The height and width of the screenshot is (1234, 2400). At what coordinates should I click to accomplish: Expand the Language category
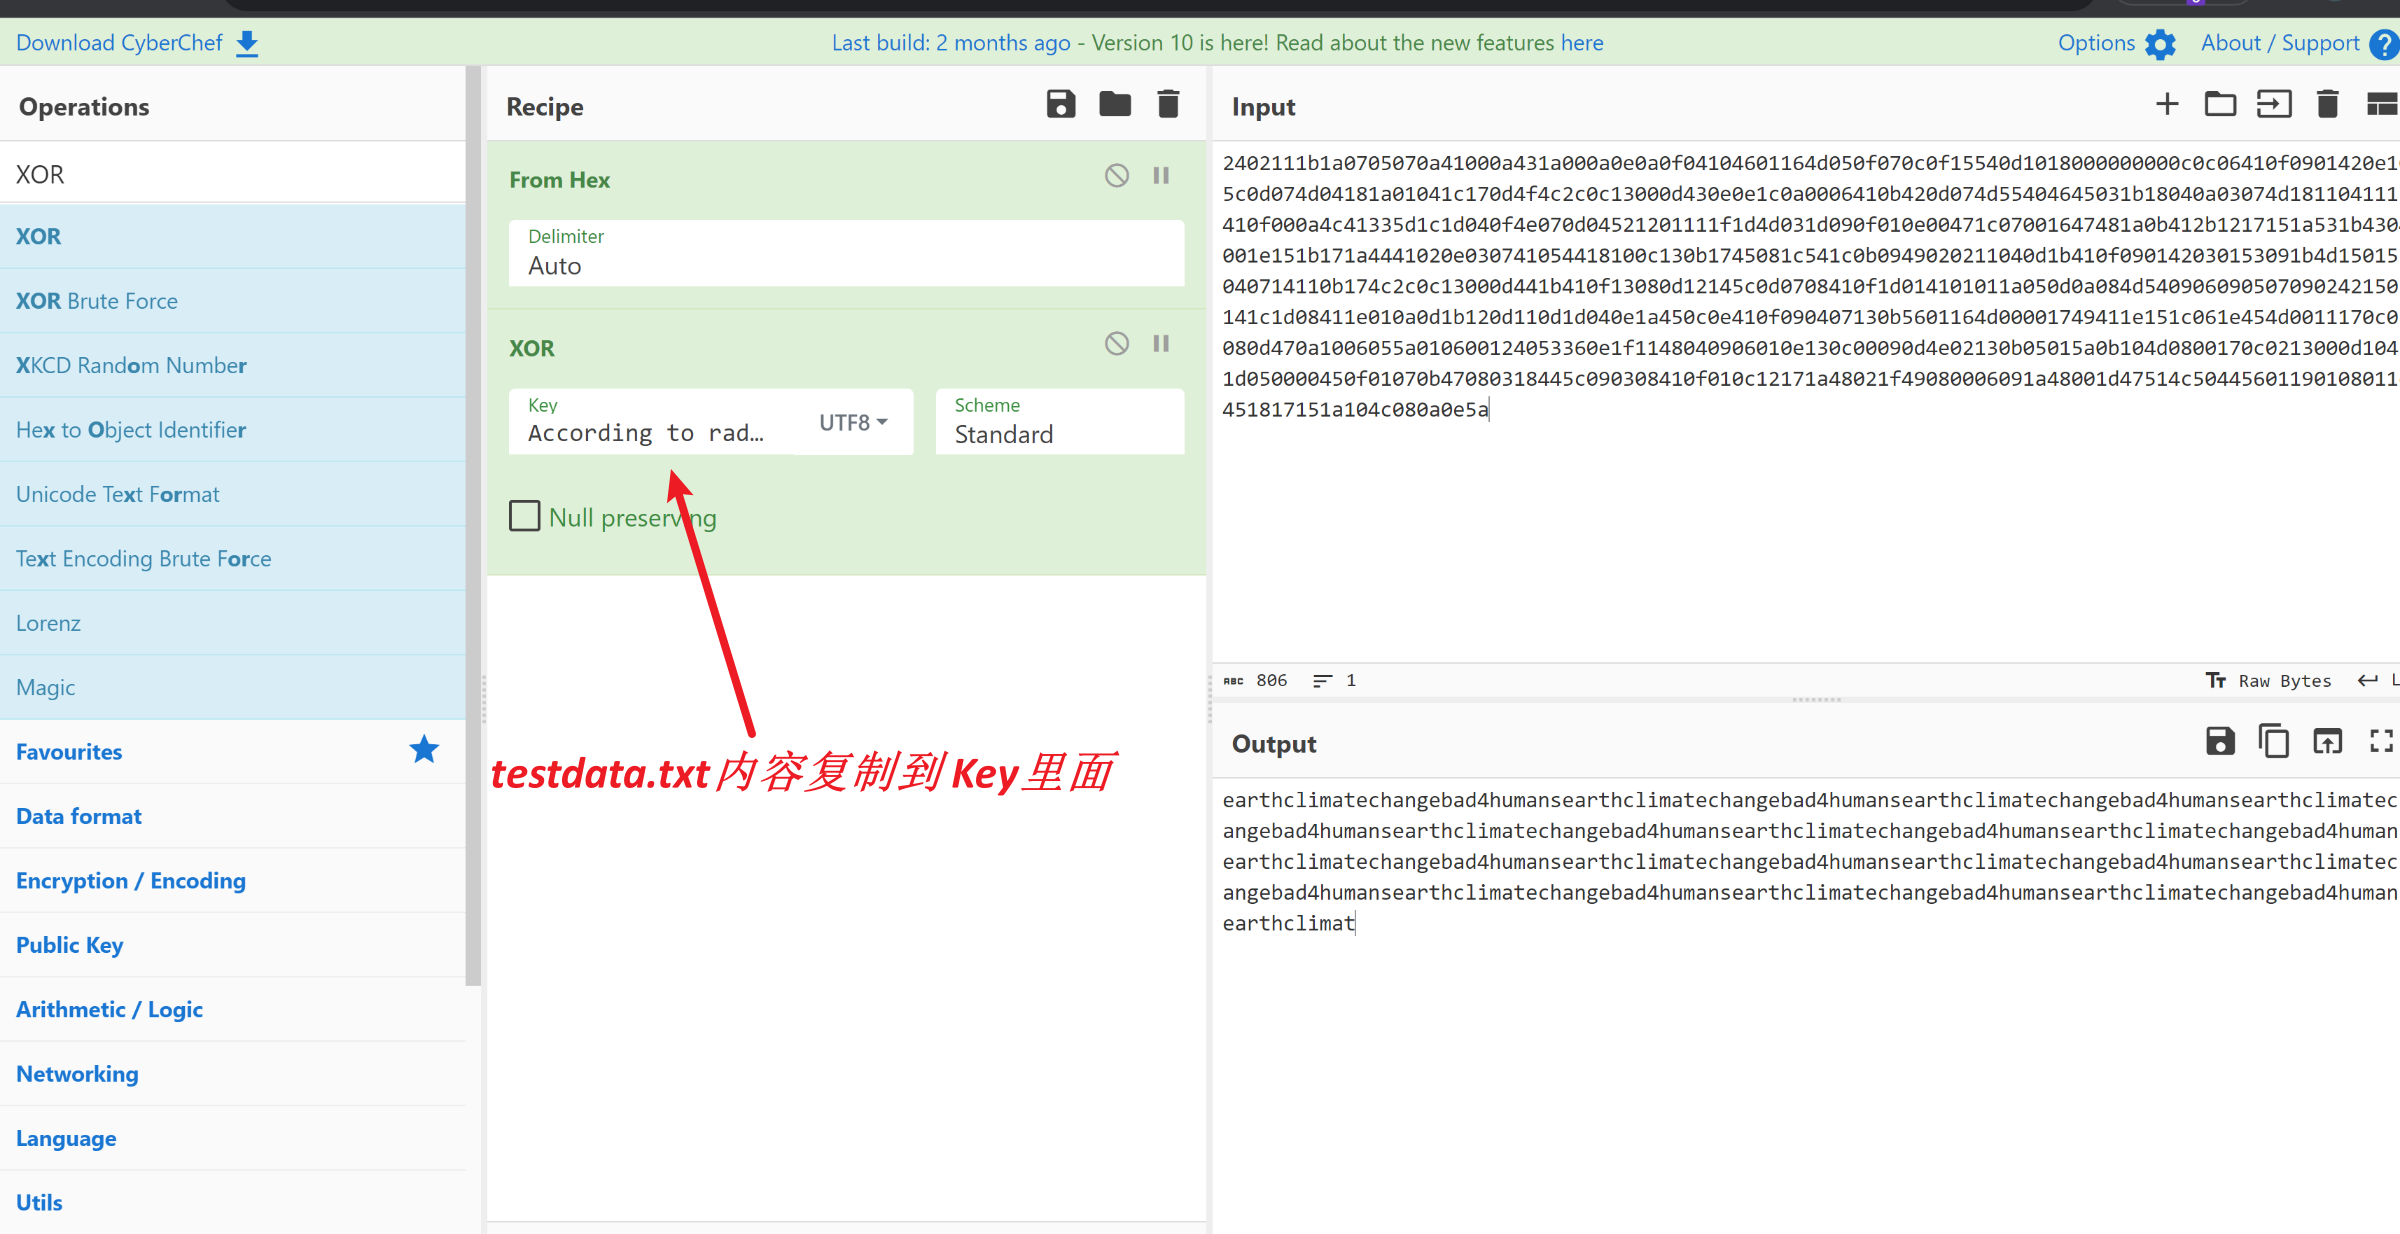[x=233, y=1138]
